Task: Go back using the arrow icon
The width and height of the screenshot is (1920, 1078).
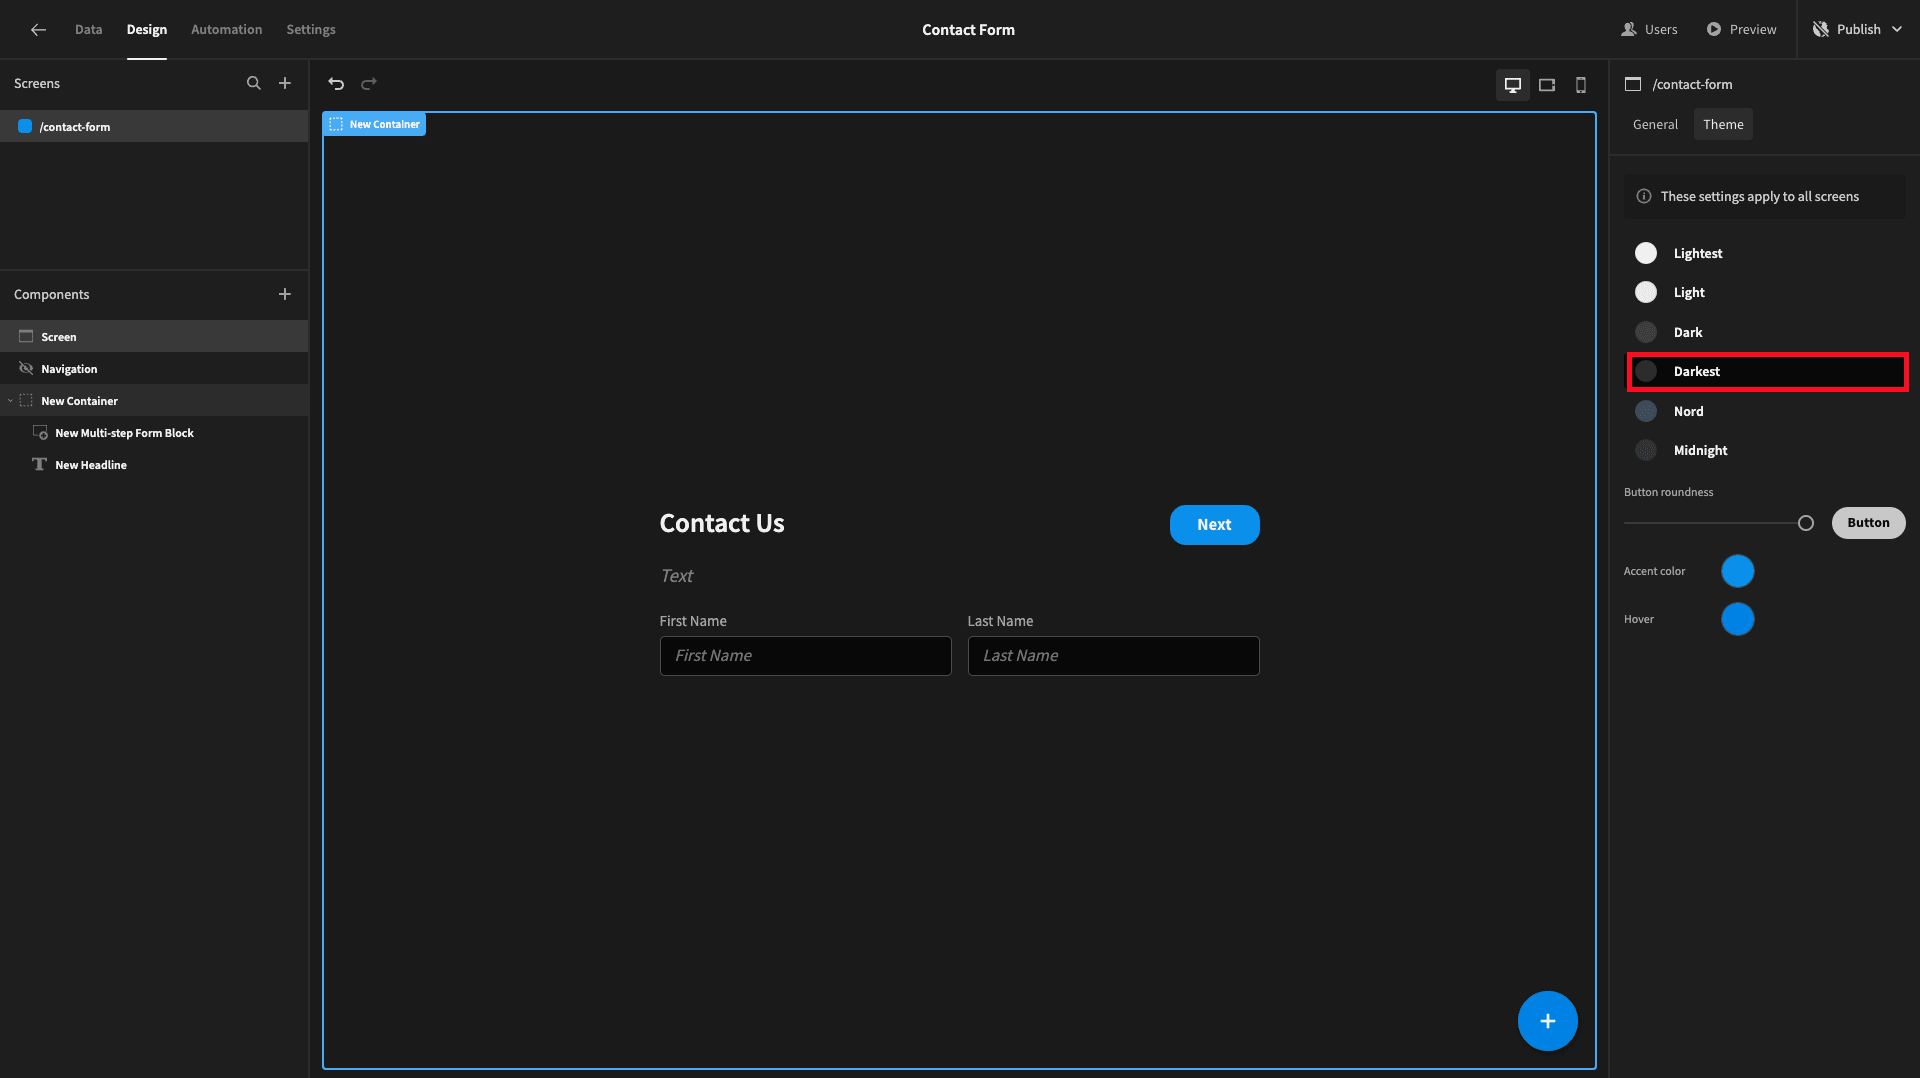Action: click(x=38, y=30)
